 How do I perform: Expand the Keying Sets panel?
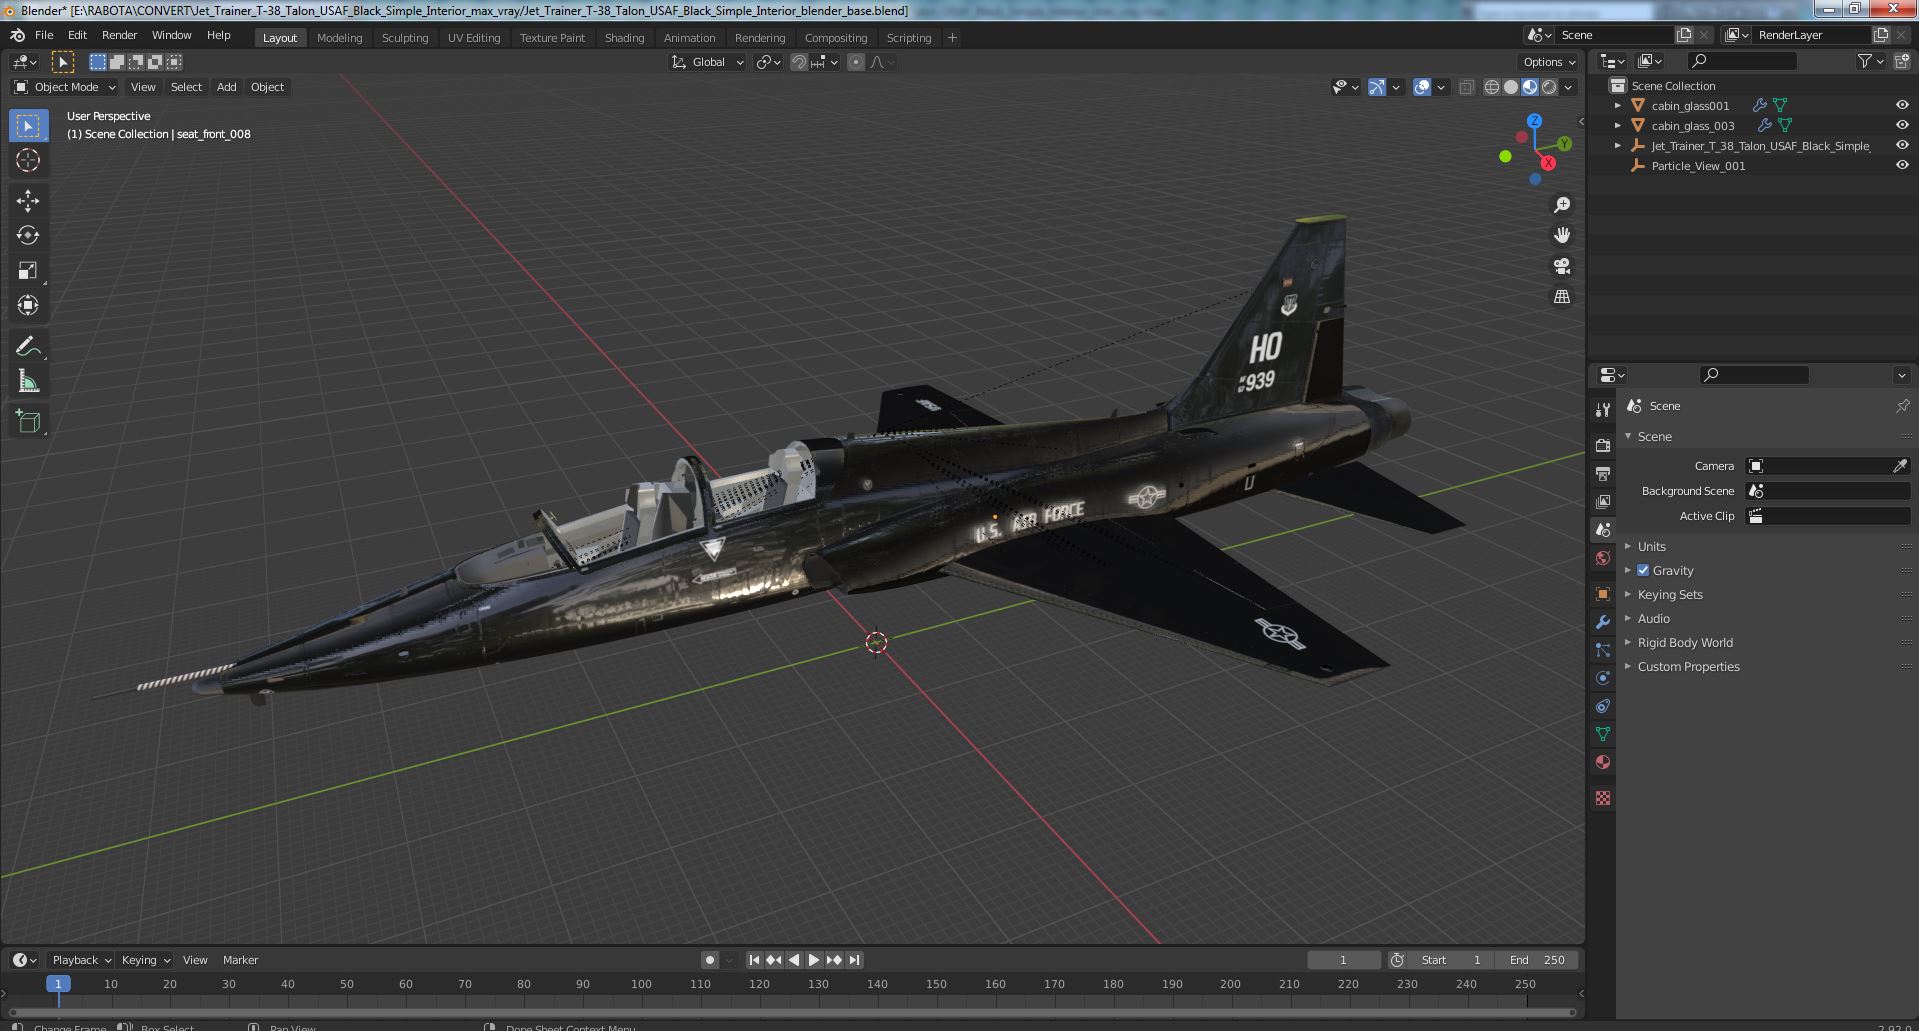(x=1670, y=594)
